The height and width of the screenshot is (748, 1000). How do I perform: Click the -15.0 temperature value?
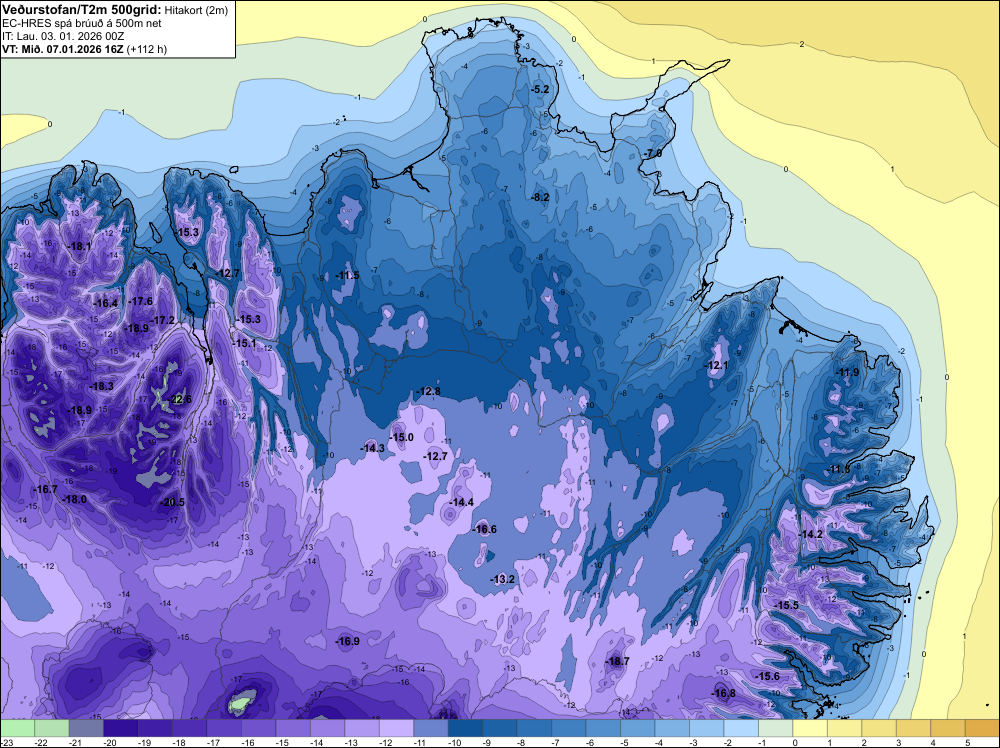402,437
